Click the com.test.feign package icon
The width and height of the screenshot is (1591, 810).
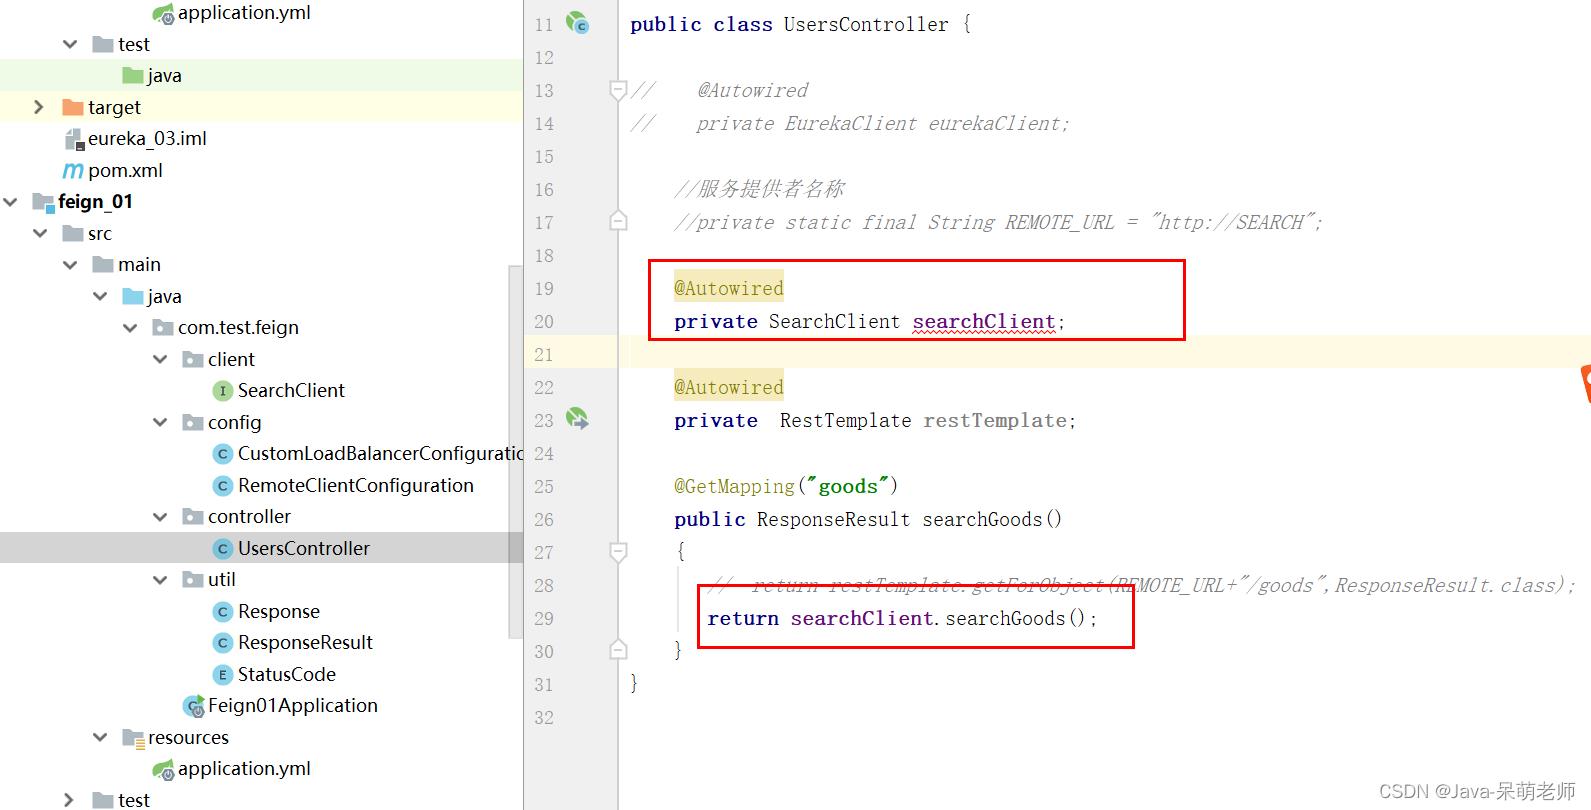click(163, 328)
